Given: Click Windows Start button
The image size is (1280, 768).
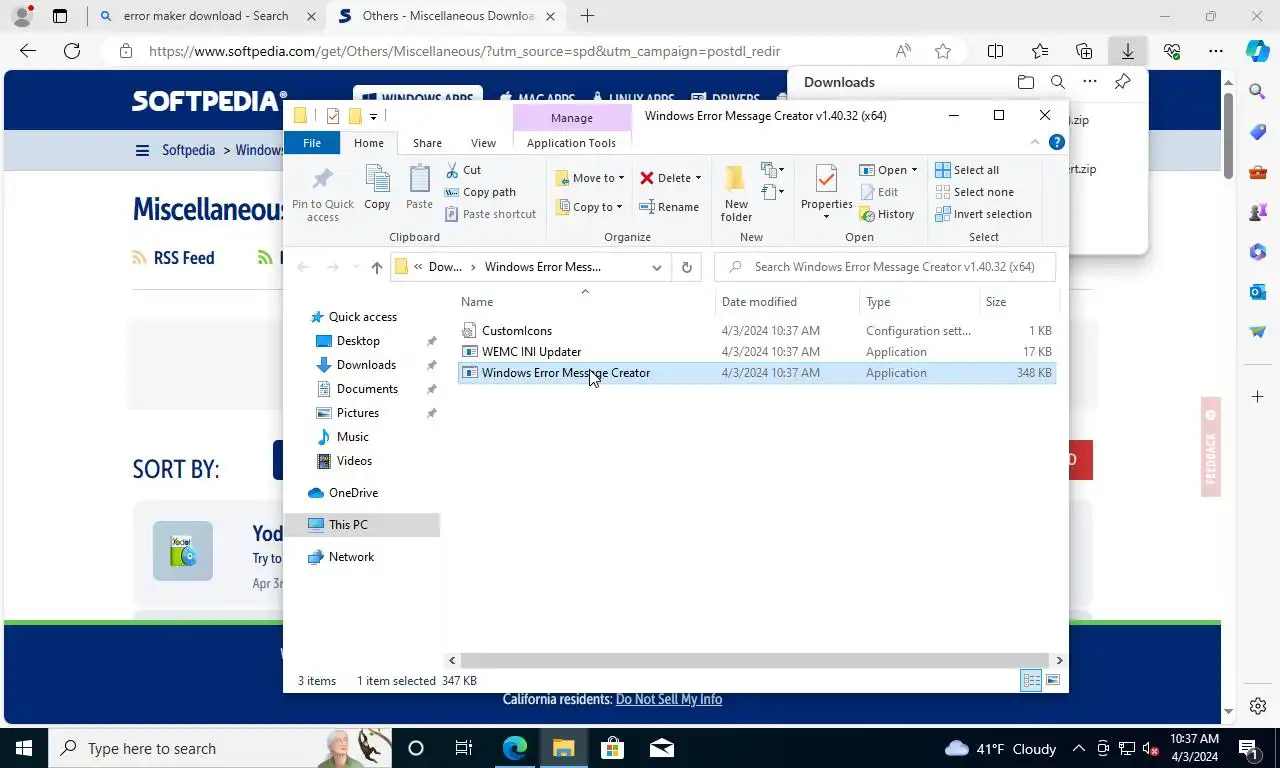Looking at the screenshot, I should pyautogui.click(x=24, y=748).
